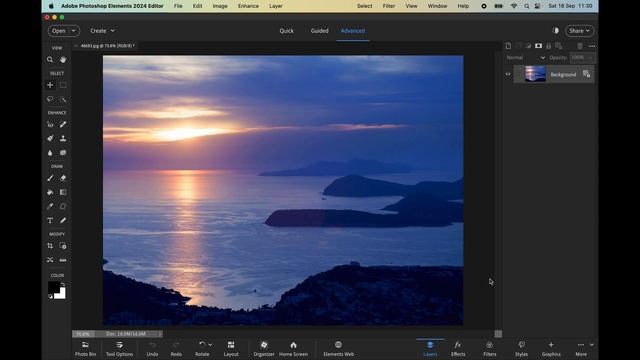
Task: Select the Color Picker eyedropper tool
Action: click(x=50, y=207)
